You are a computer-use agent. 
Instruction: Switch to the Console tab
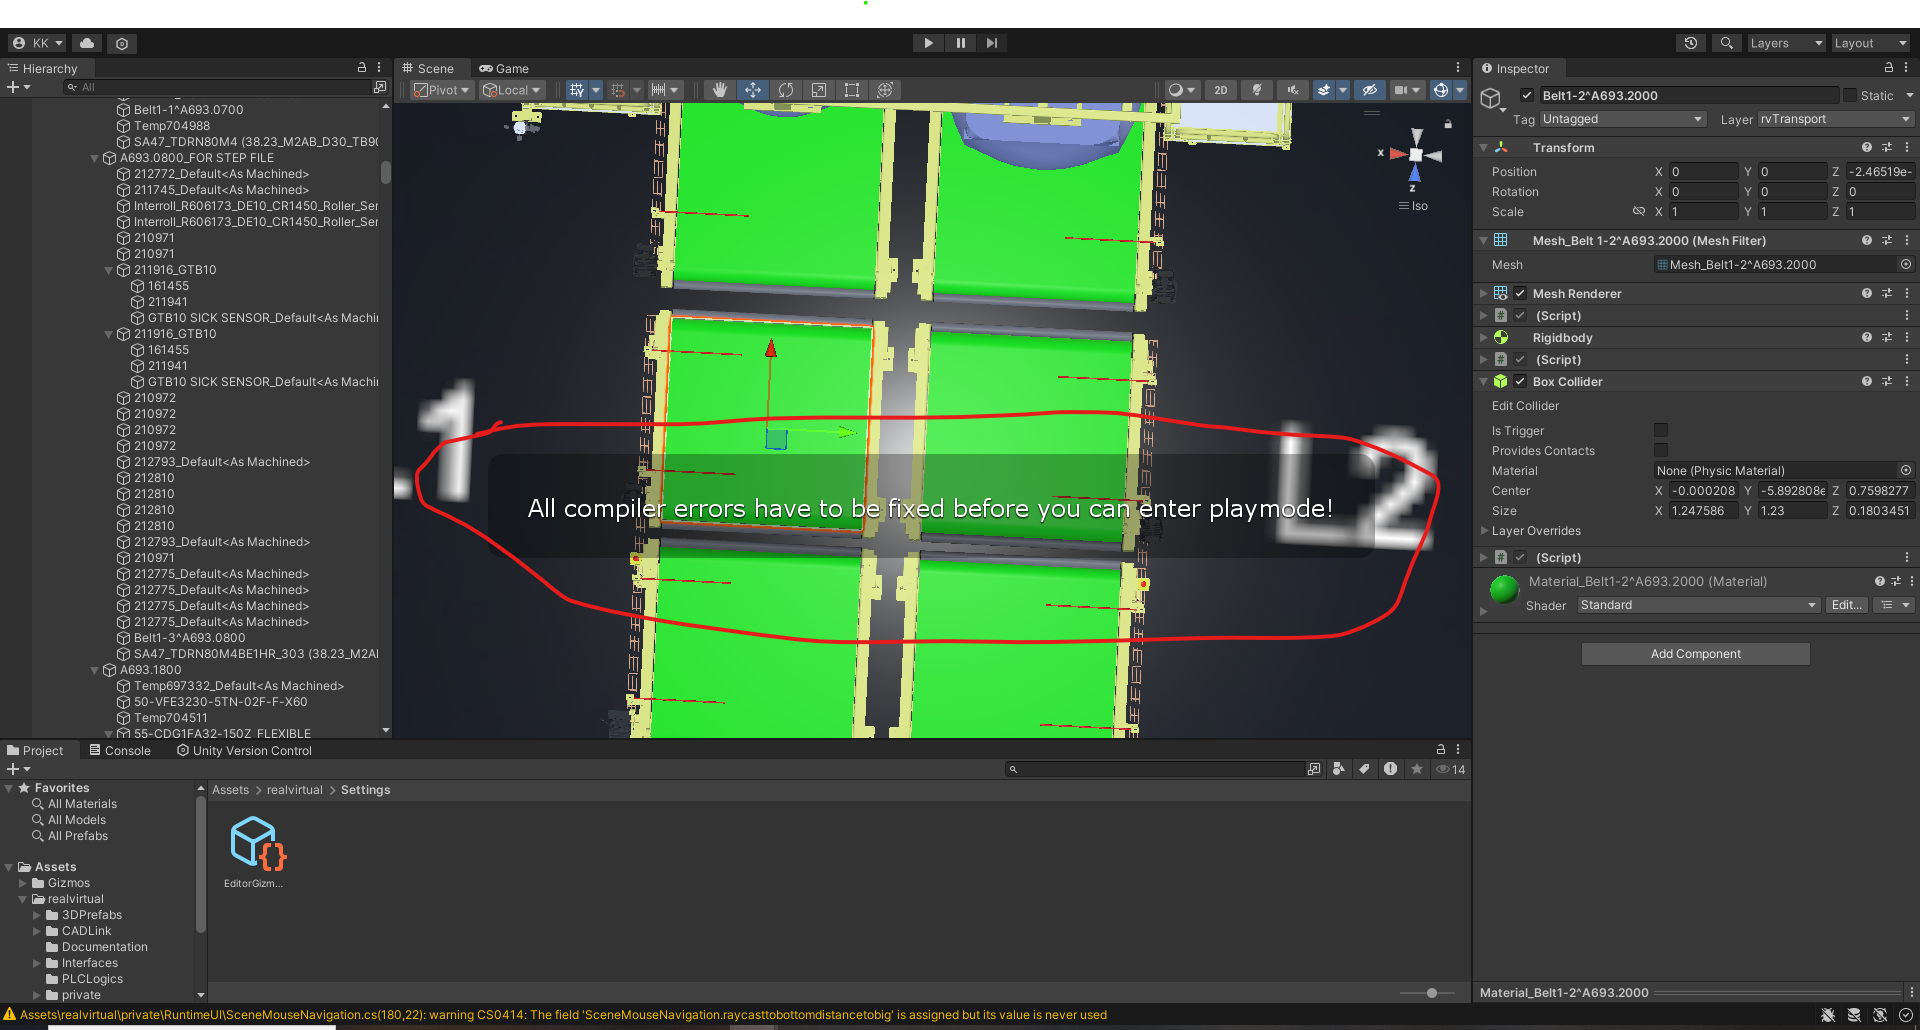(x=120, y=750)
